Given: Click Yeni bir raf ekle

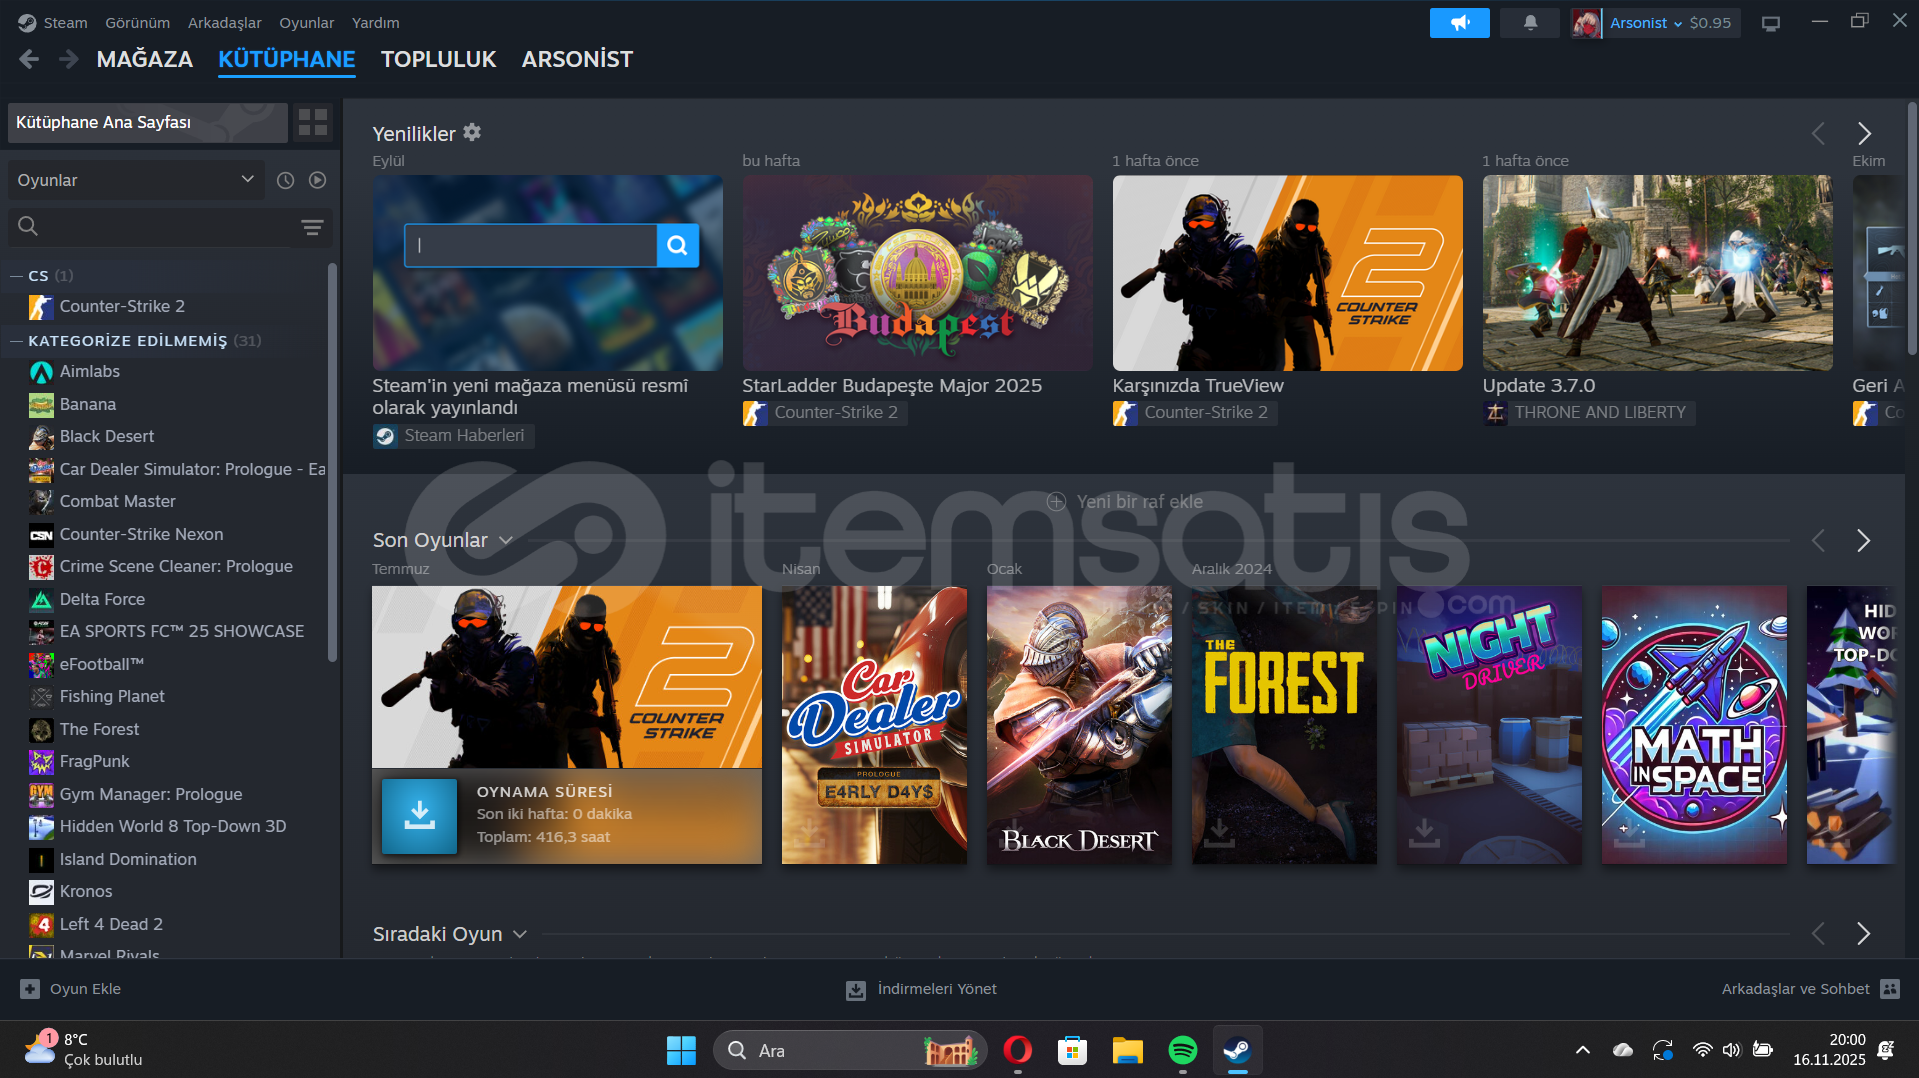Looking at the screenshot, I should (x=1125, y=502).
